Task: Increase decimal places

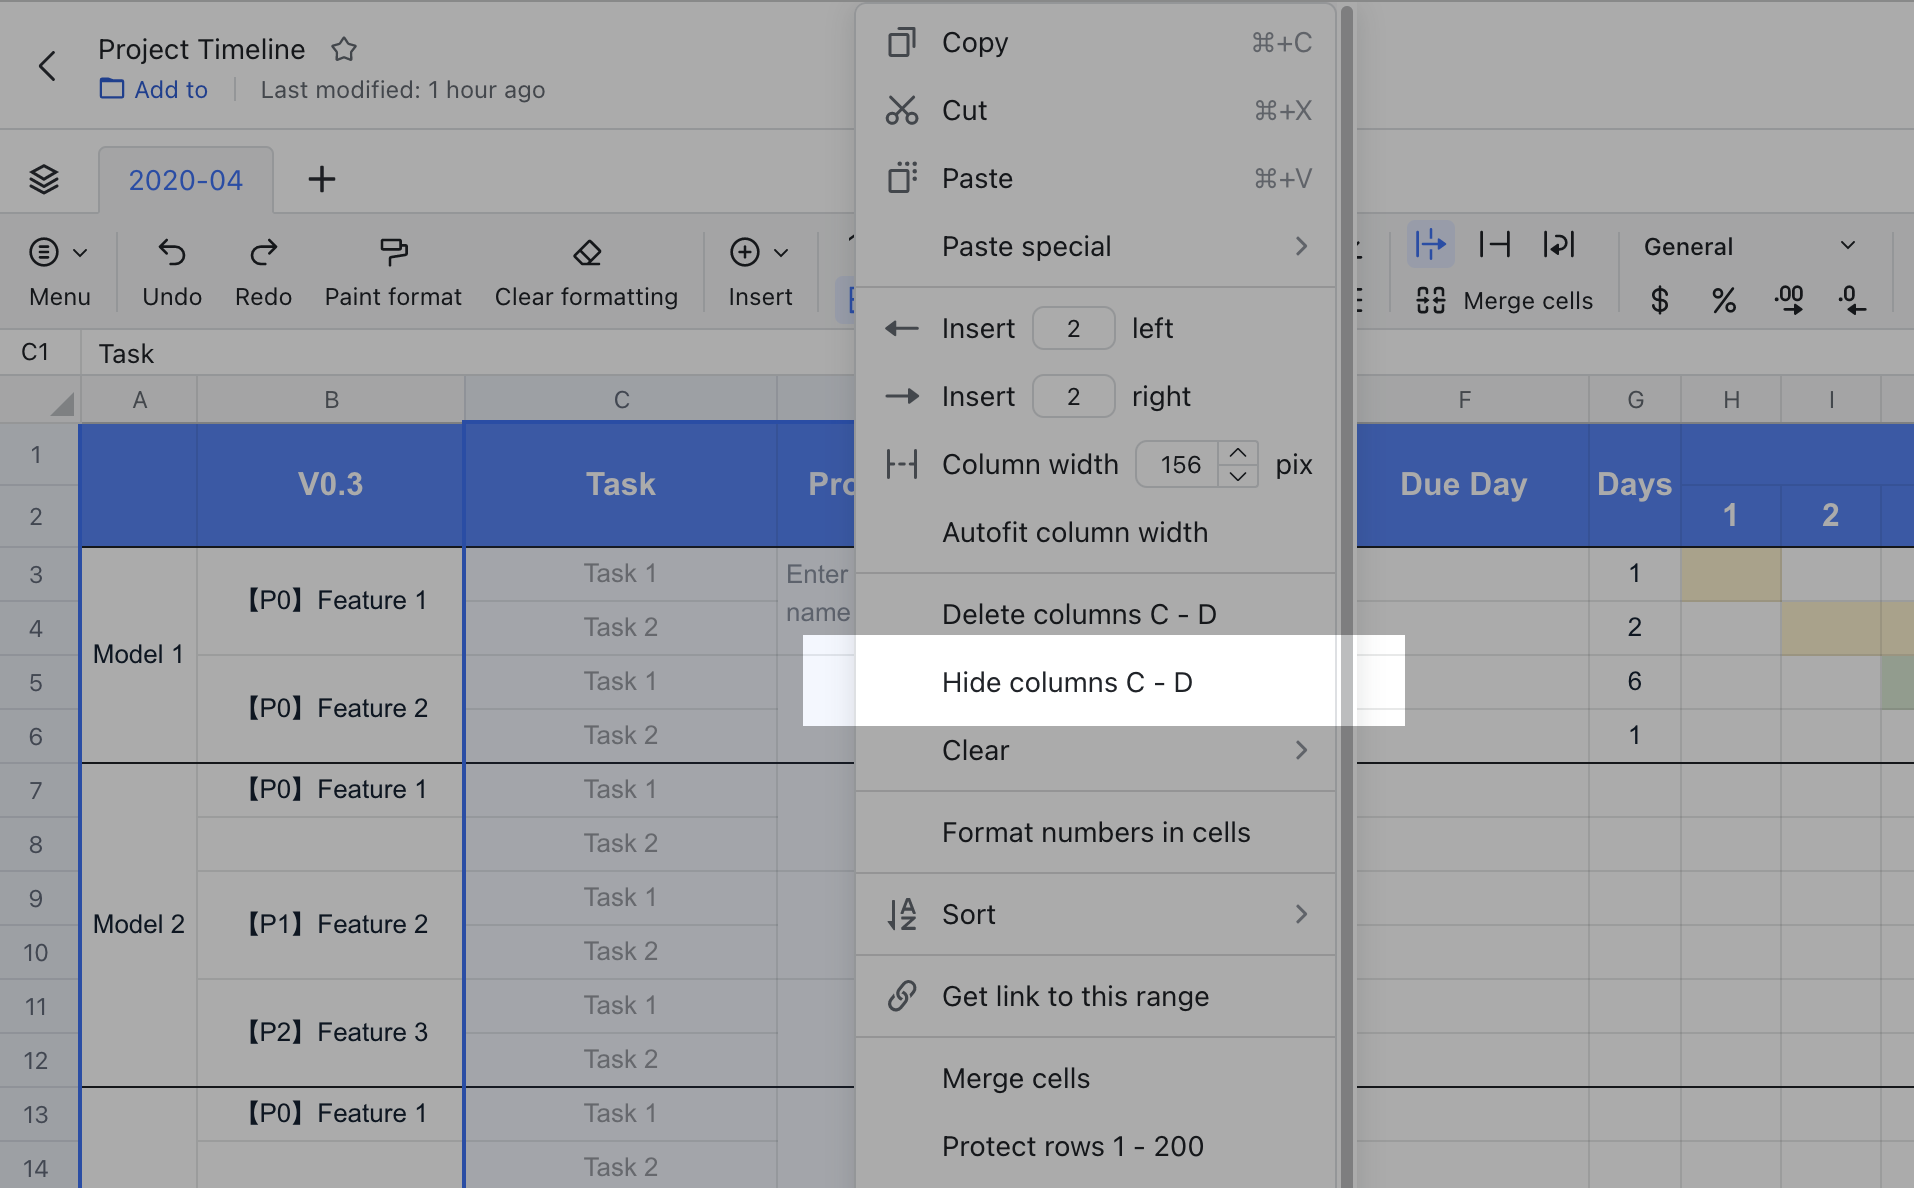Action: pyautogui.click(x=1789, y=300)
